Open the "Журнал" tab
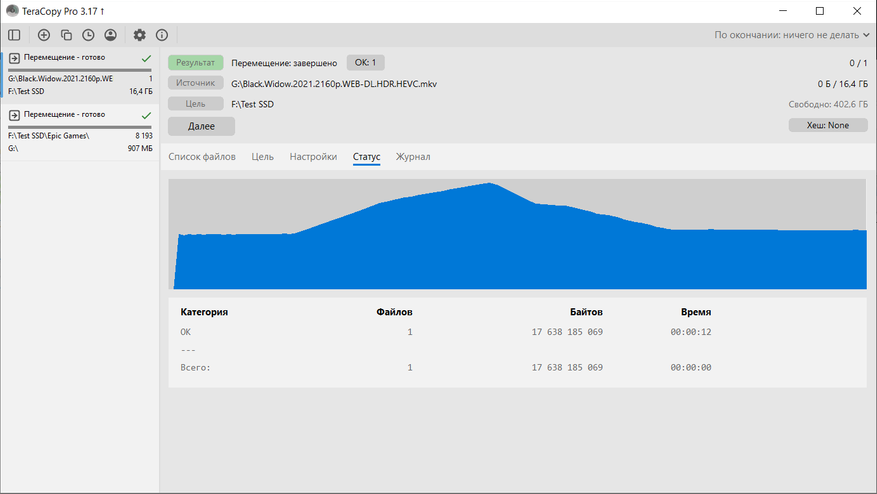This screenshot has width=877, height=494. [413, 157]
